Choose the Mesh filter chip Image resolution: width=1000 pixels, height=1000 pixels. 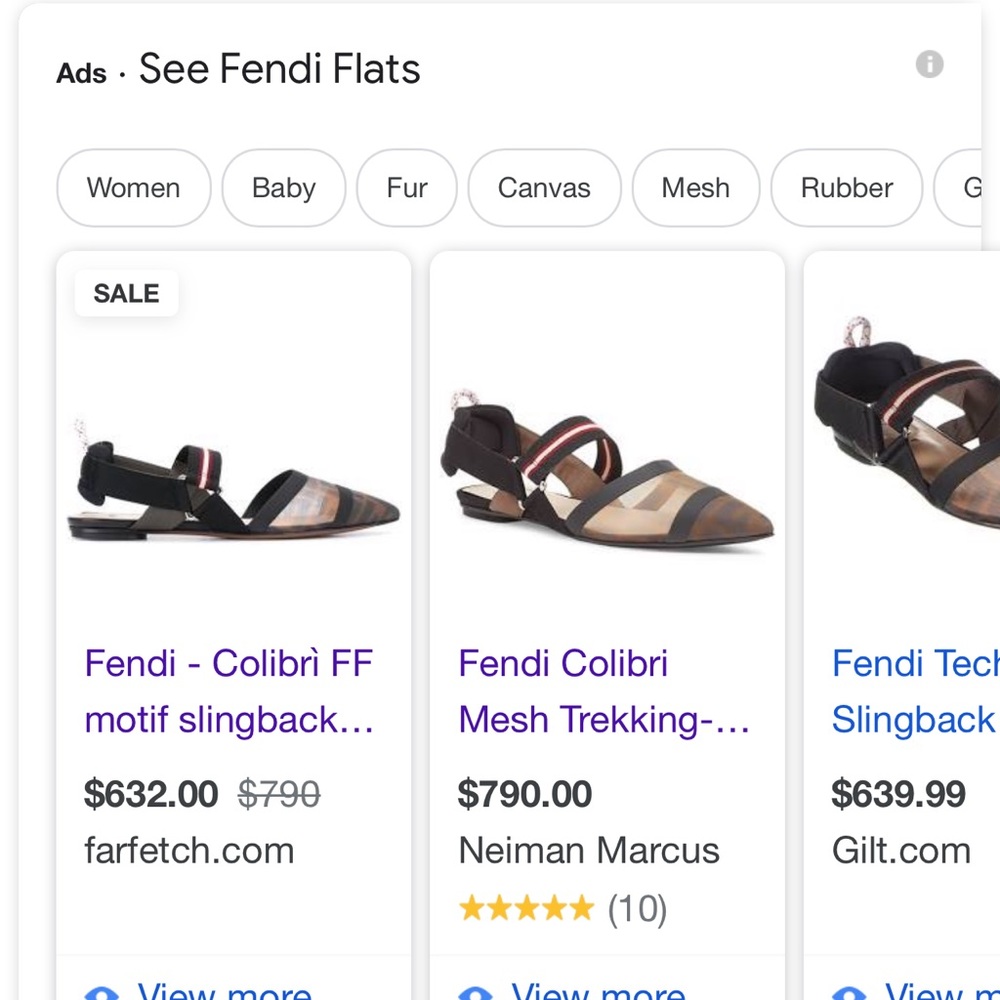pyautogui.click(x=696, y=188)
